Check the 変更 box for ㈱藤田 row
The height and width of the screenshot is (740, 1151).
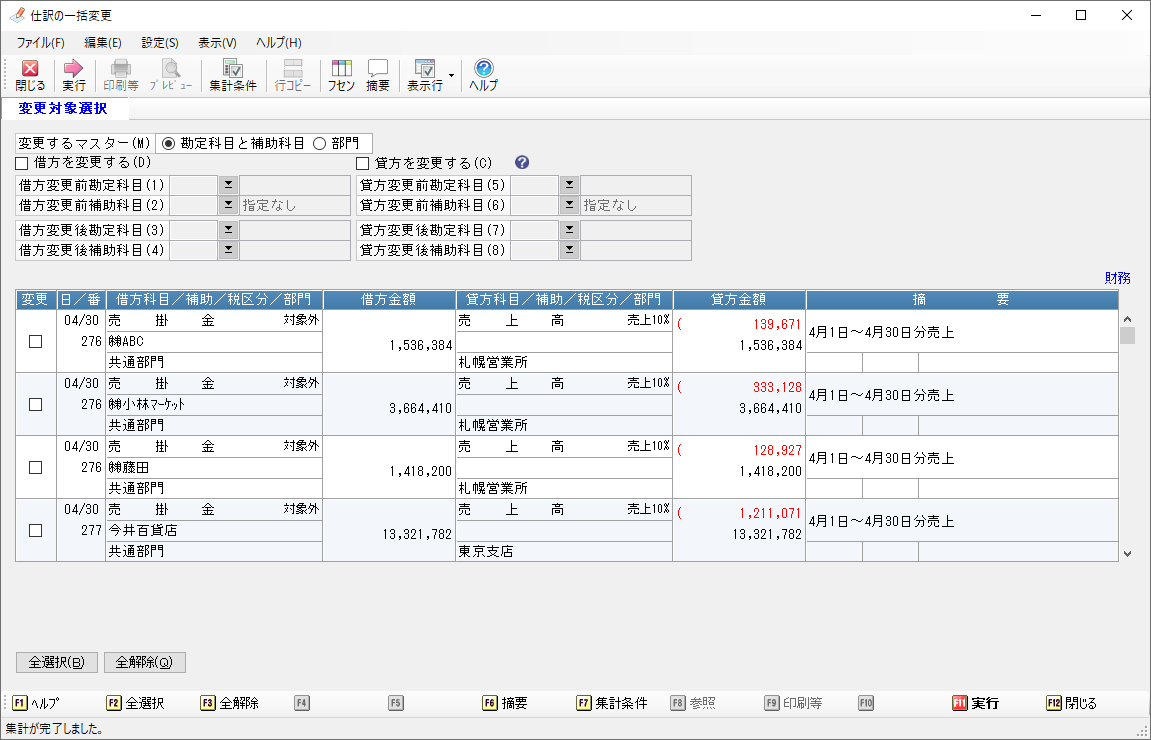pos(35,468)
